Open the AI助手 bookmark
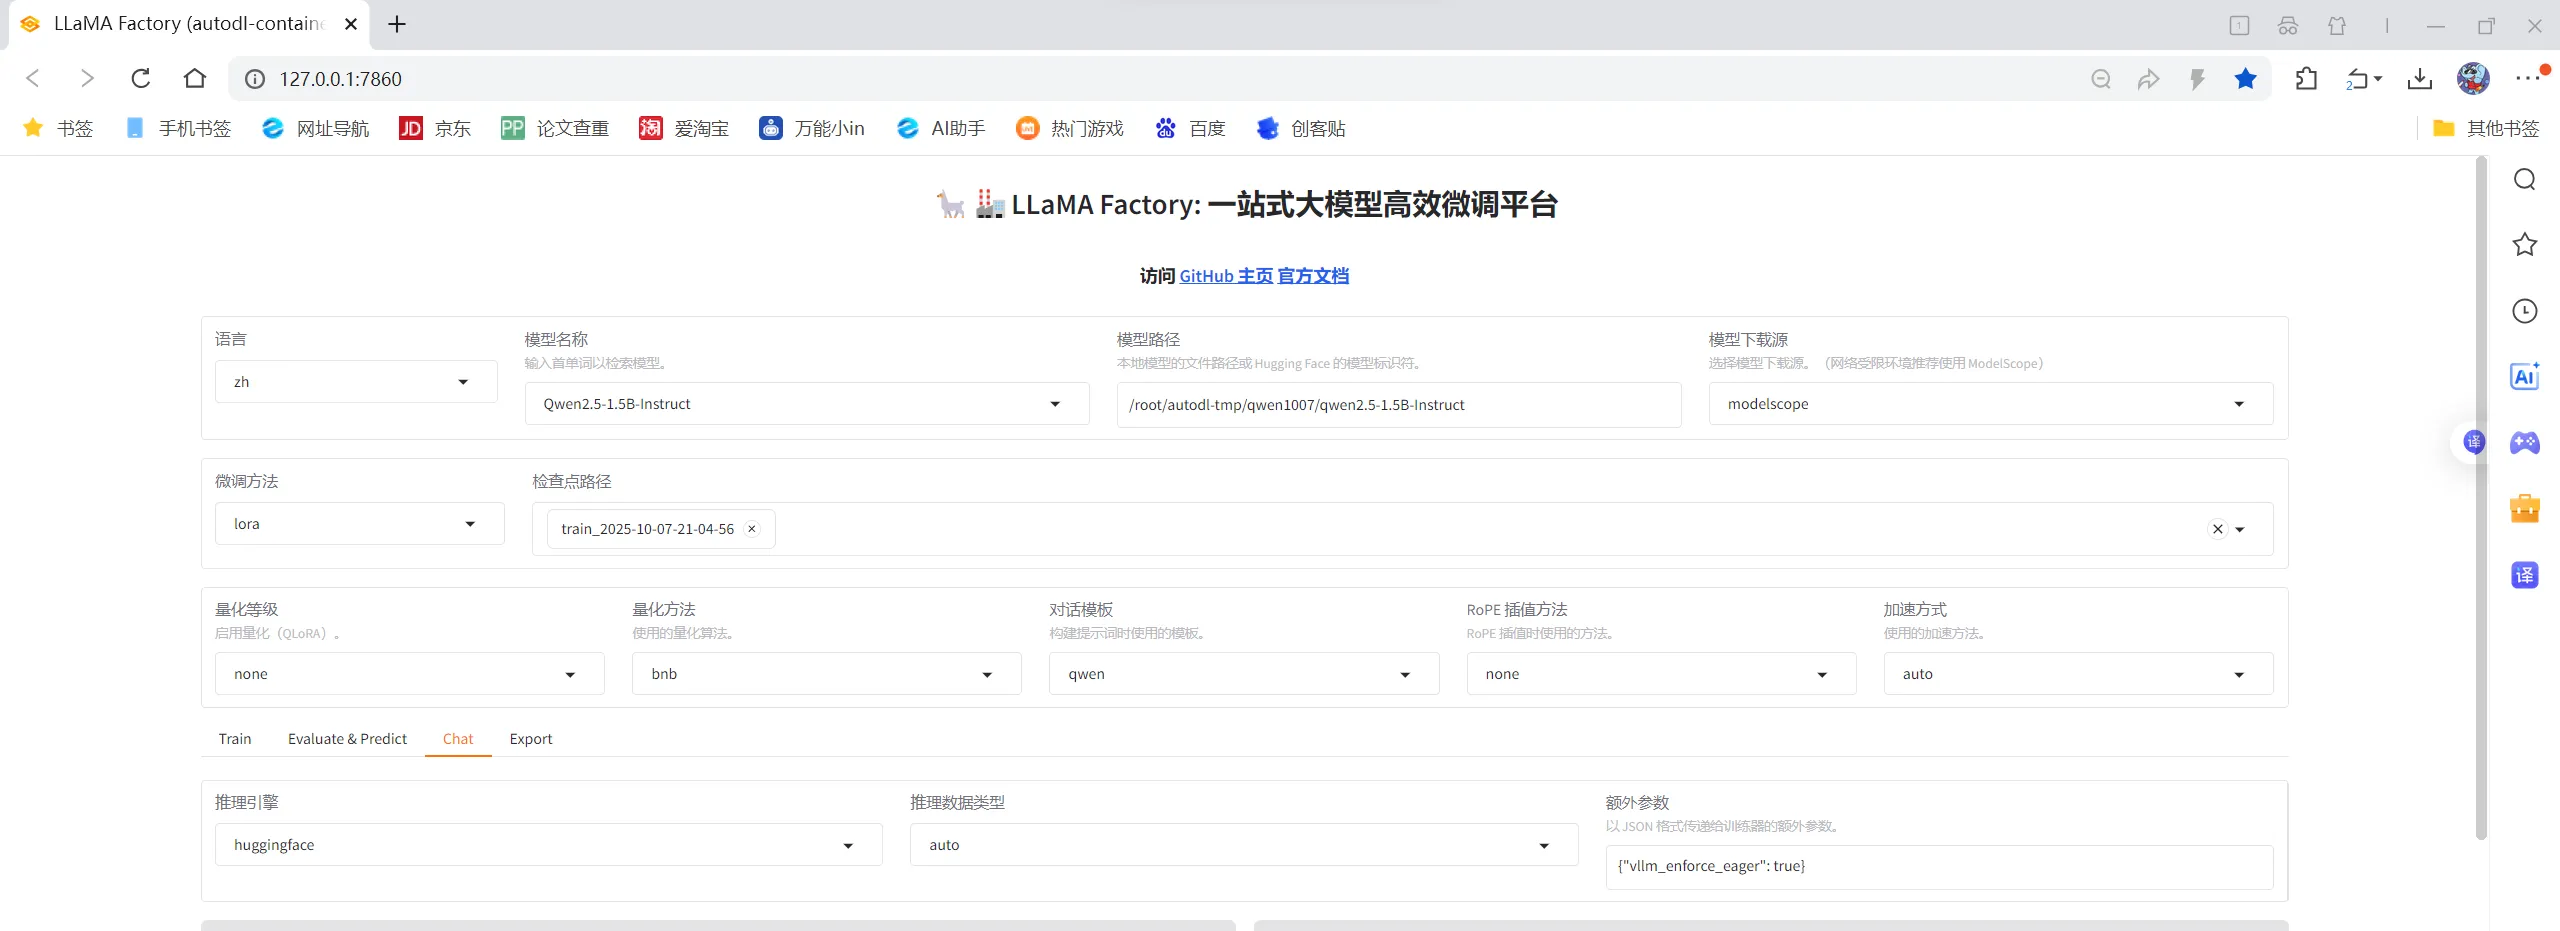Image resolution: width=2560 pixels, height=931 pixels. click(x=941, y=128)
